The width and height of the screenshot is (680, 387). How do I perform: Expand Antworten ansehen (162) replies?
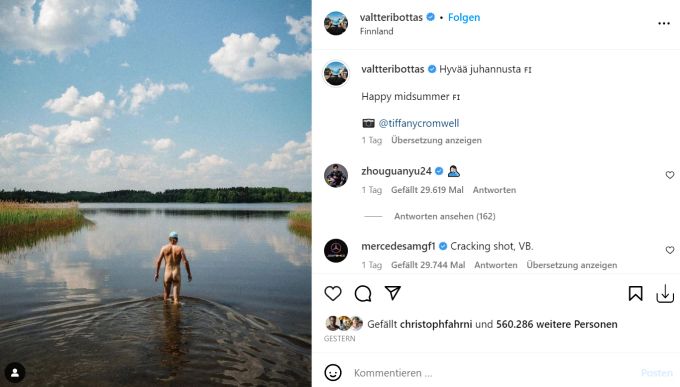445,216
